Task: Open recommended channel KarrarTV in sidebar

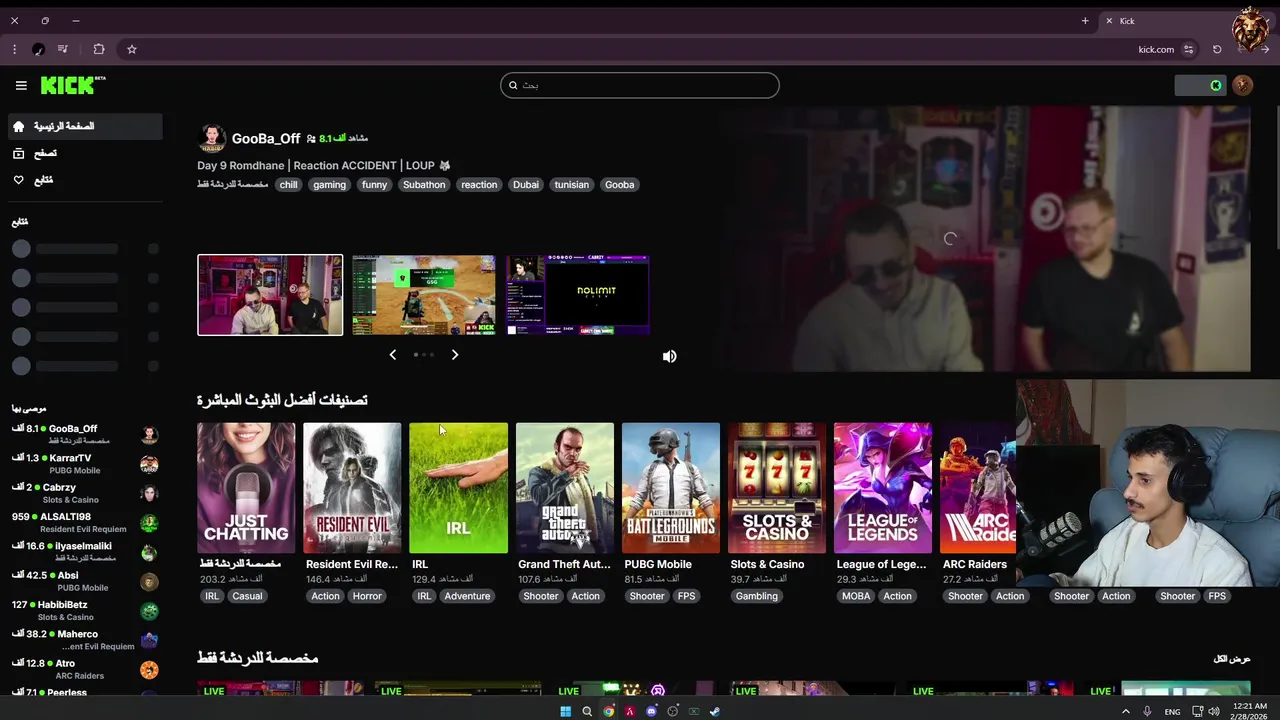Action: (x=85, y=464)
